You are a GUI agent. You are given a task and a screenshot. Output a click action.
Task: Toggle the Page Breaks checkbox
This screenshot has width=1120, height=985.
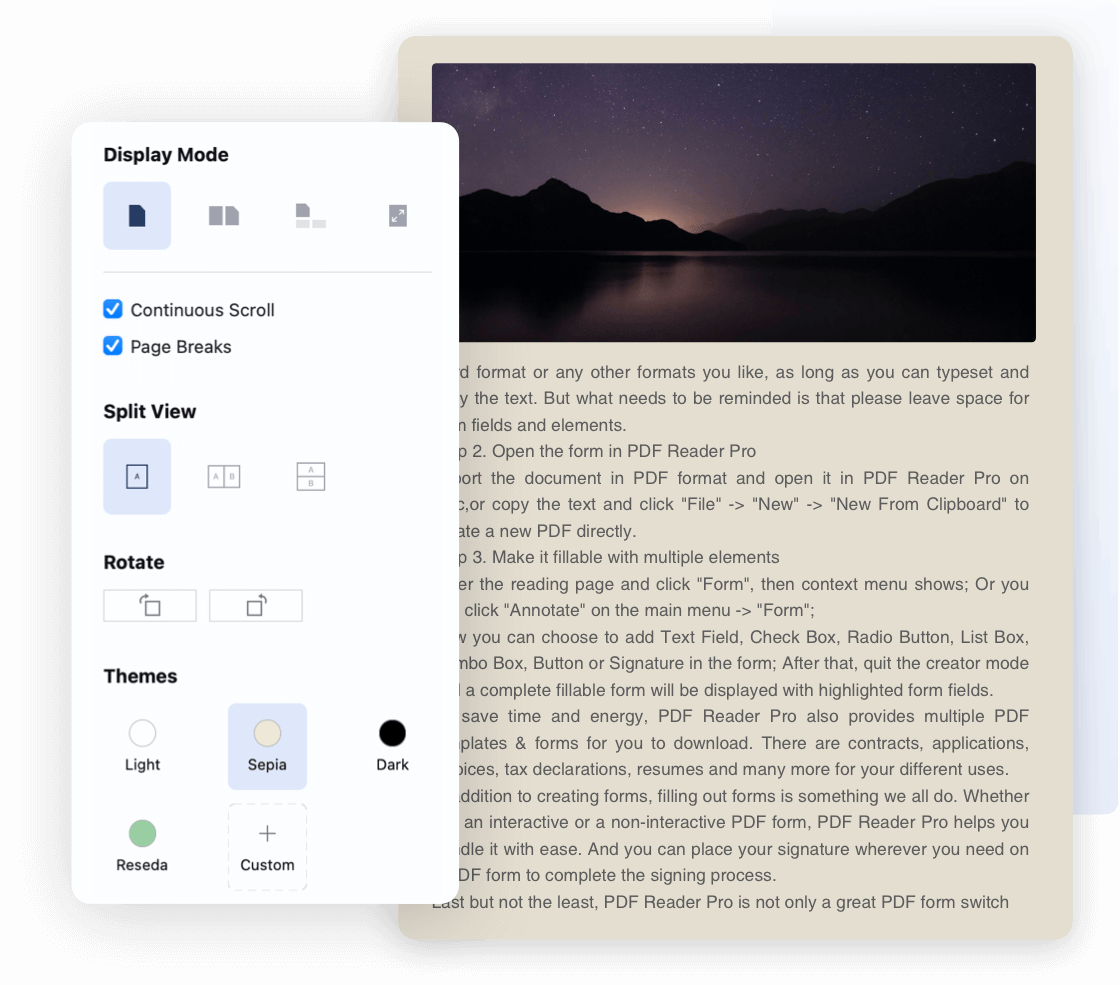pos(113,346)
